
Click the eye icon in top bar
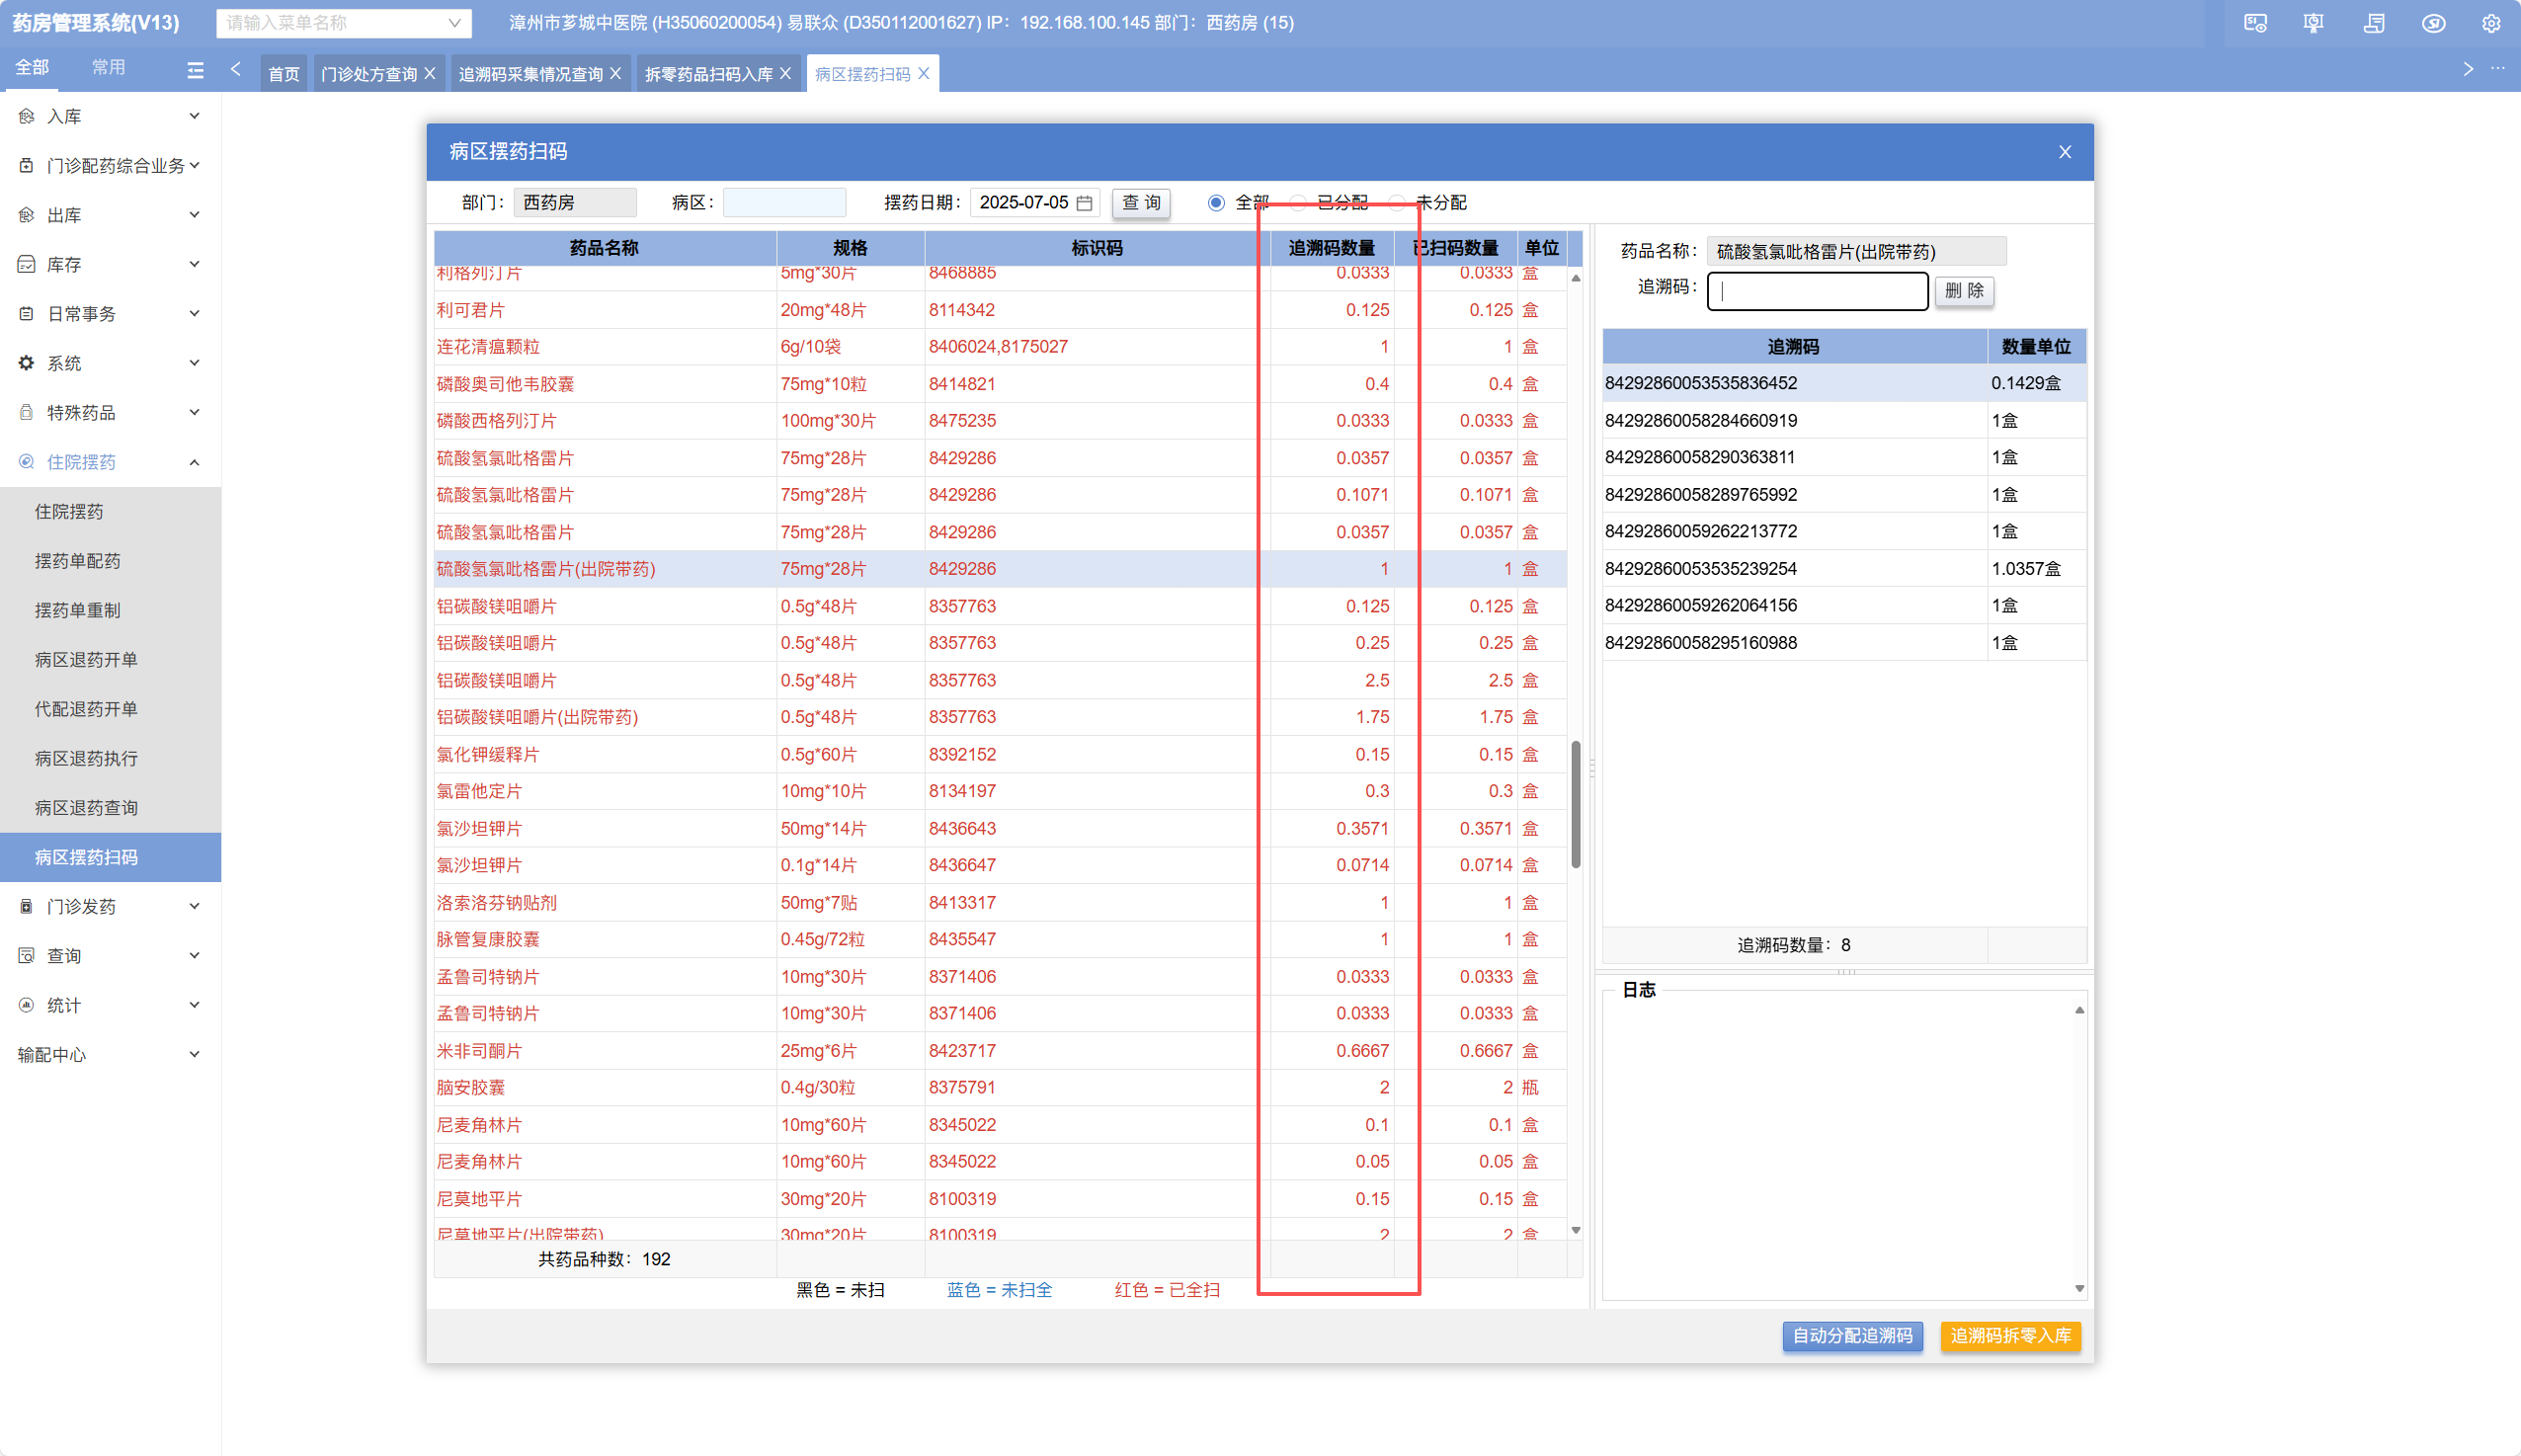[x=2433, y=23]
